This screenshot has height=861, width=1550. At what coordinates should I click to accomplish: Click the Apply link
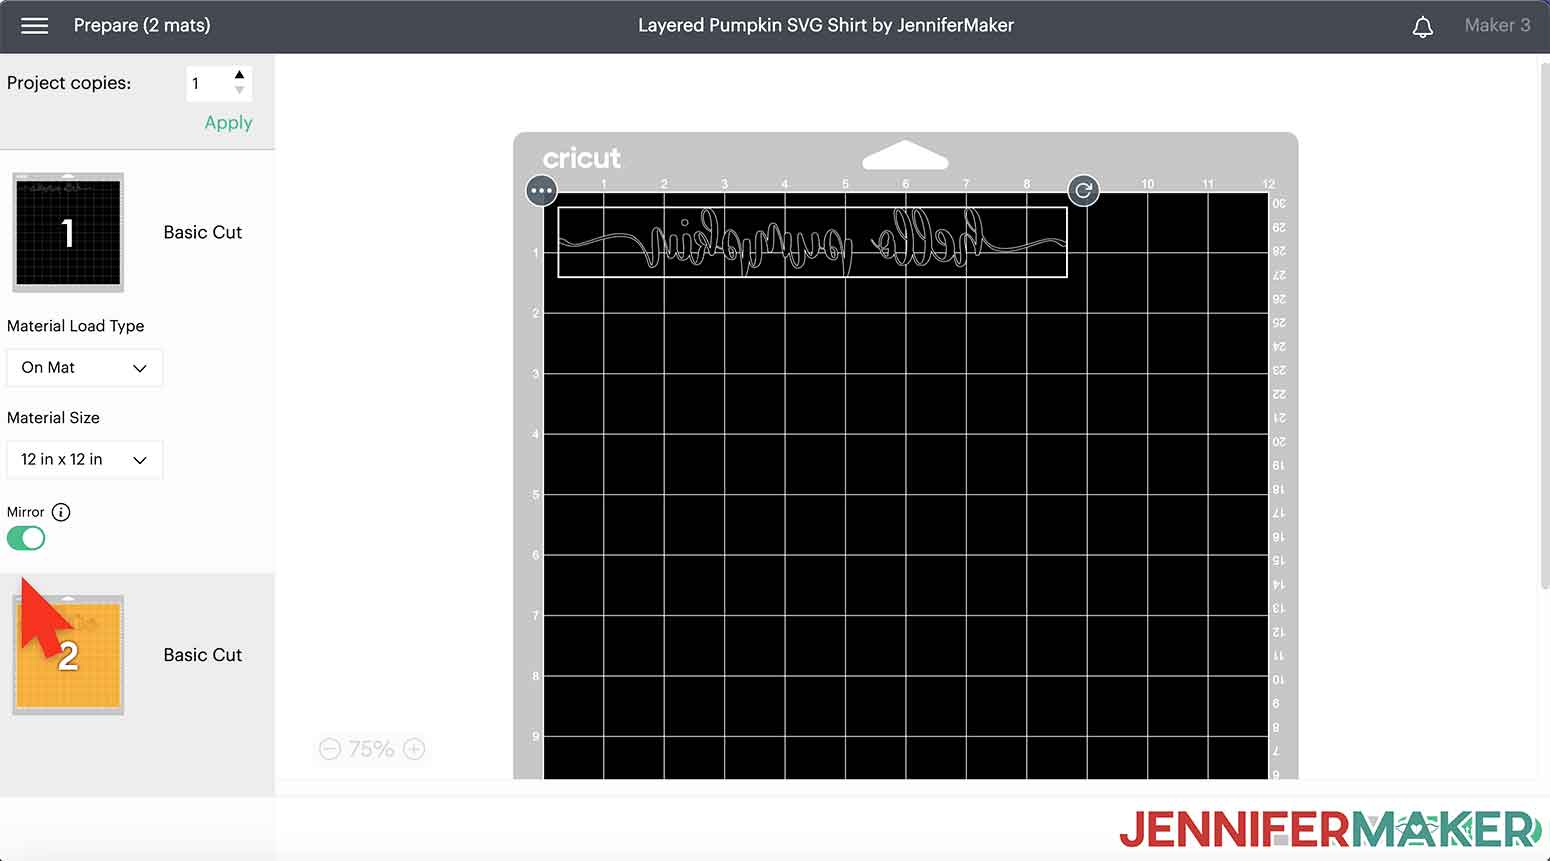(x=228, y=123)
